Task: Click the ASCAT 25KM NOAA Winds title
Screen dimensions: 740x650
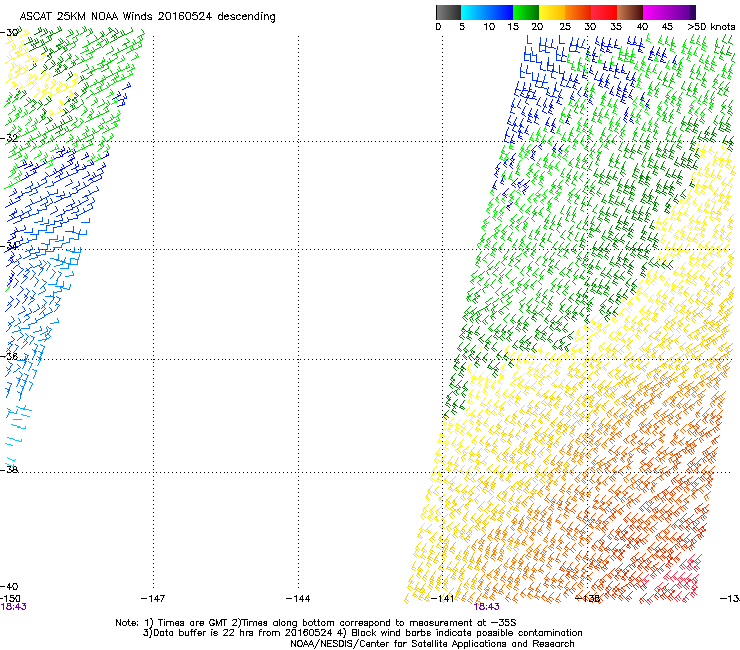Action: [147, 17]
